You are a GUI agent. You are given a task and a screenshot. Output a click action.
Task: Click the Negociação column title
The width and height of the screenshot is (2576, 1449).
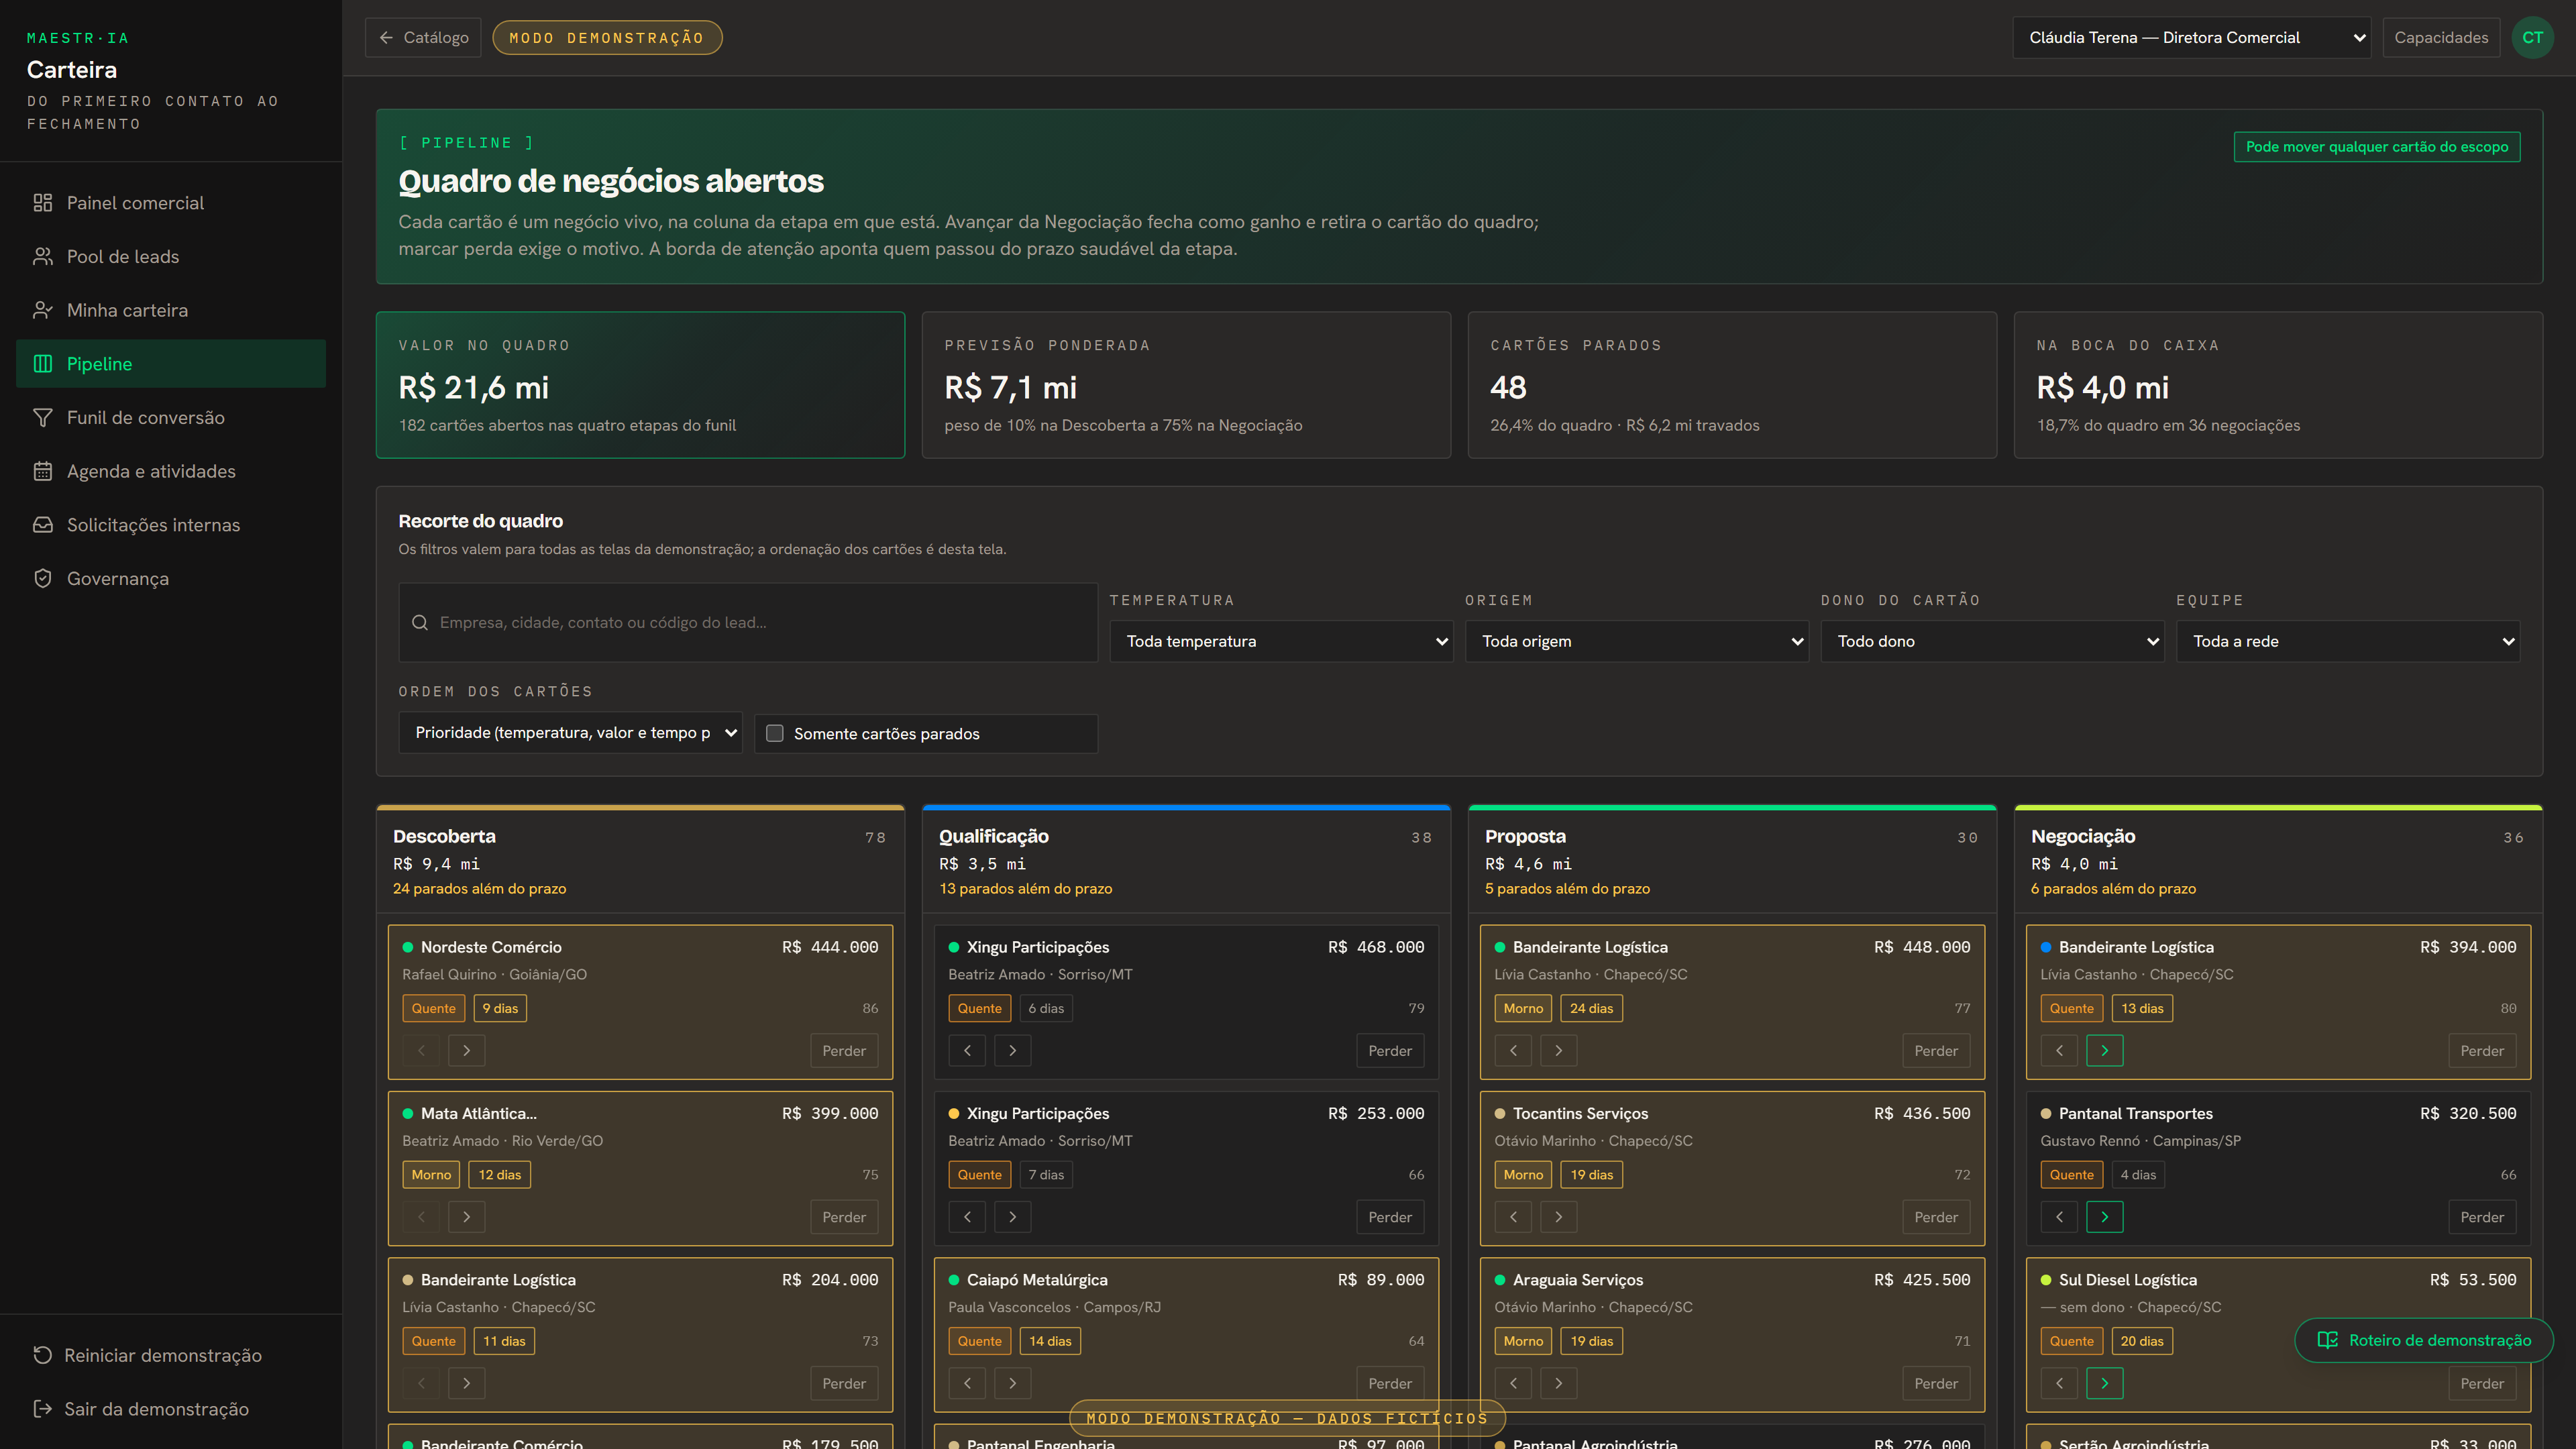pos(2083,836)
